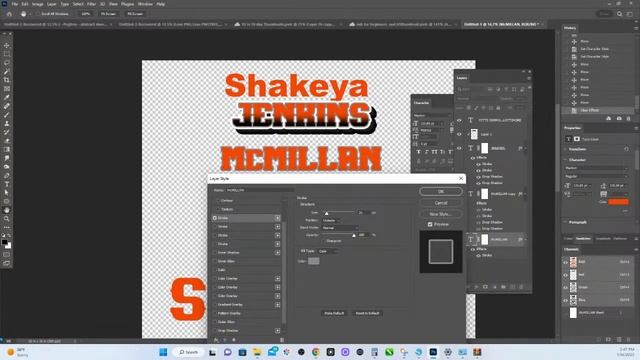Viewport: 640px width, 360px height.
Task: Toggle the Preview checkbox in Layer Style
Action: (430, 224)
